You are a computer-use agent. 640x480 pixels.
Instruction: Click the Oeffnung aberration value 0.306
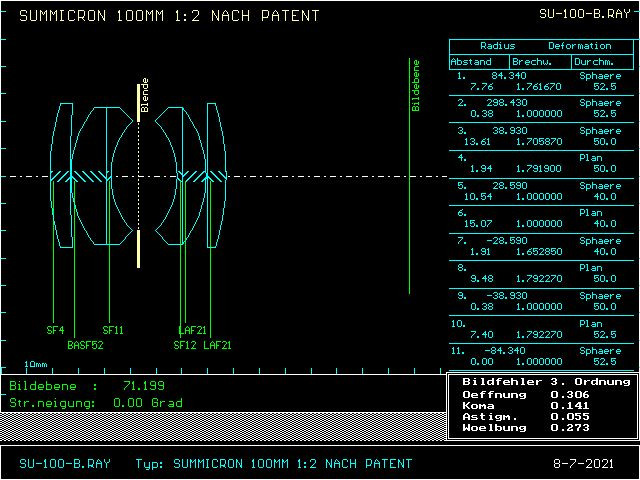coord(567,394)
